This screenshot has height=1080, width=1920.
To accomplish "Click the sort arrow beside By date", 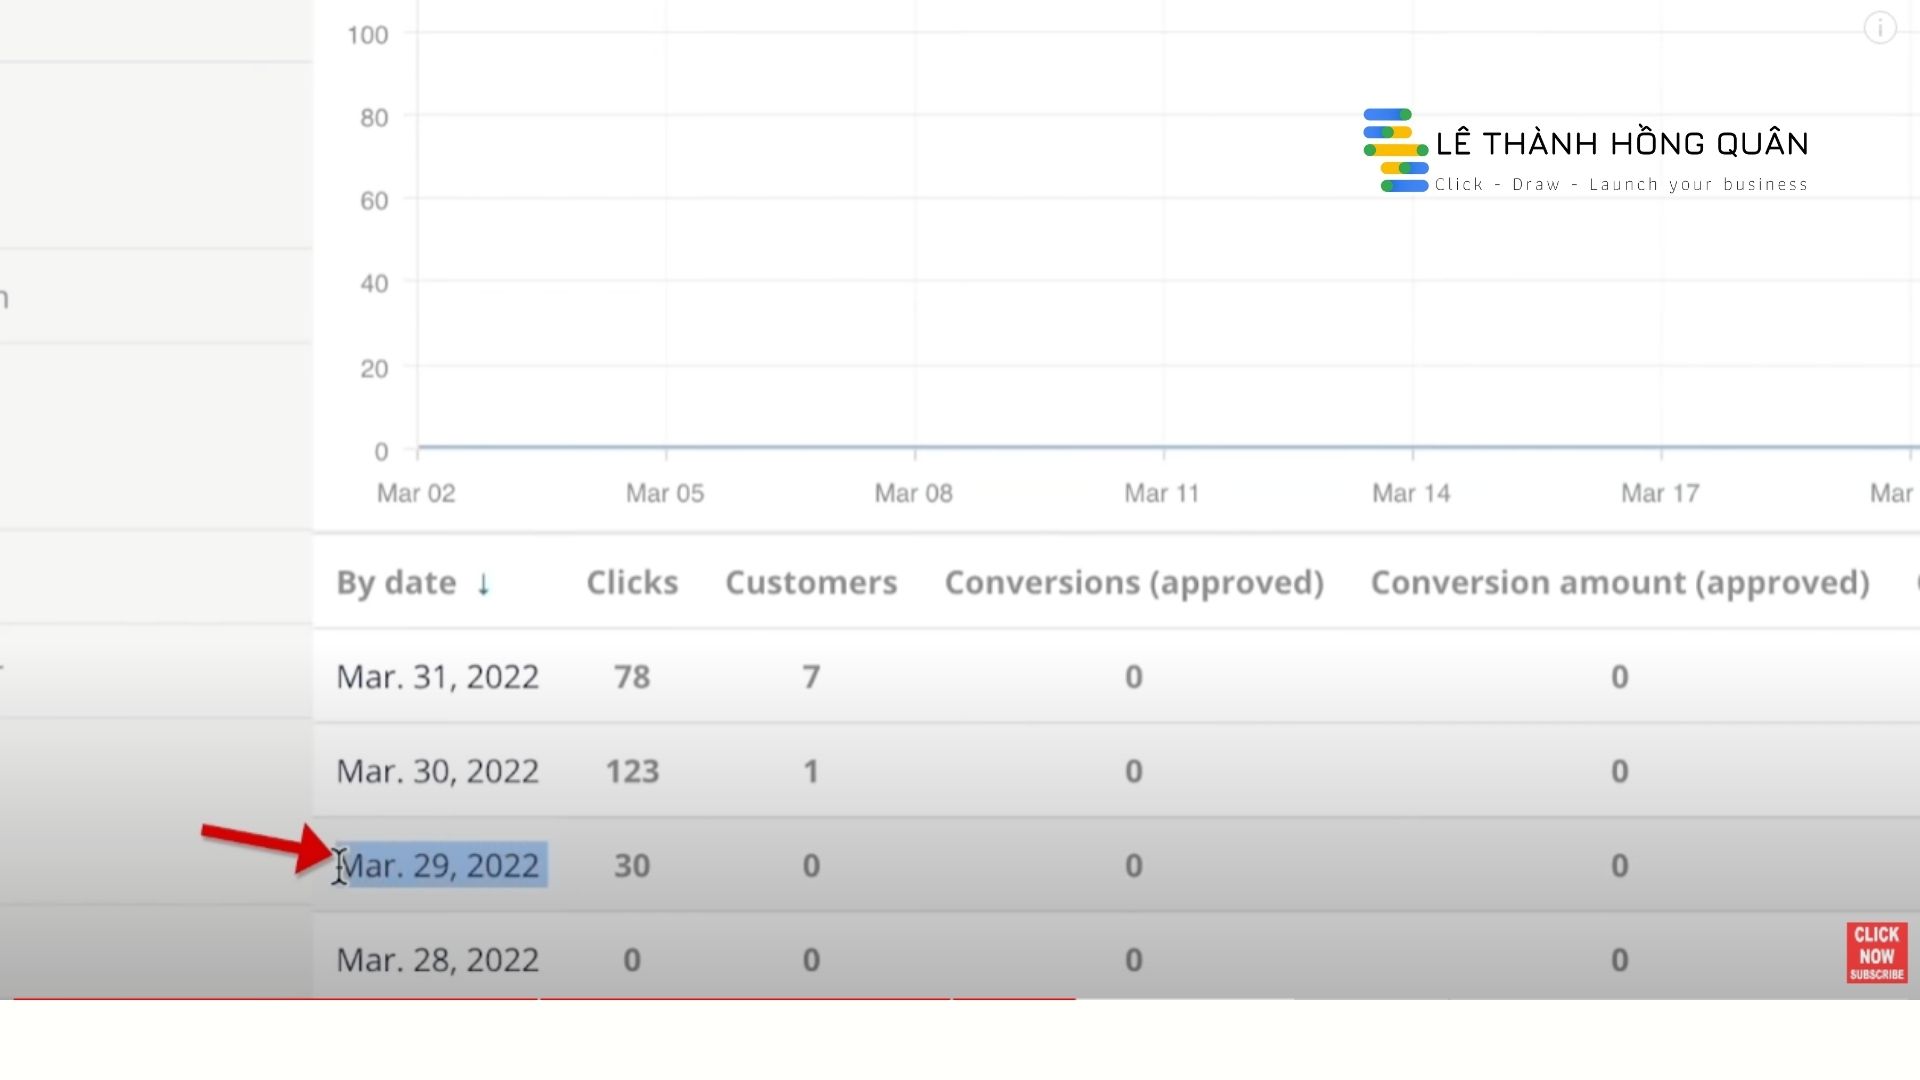I will click(x=483, y=583).
